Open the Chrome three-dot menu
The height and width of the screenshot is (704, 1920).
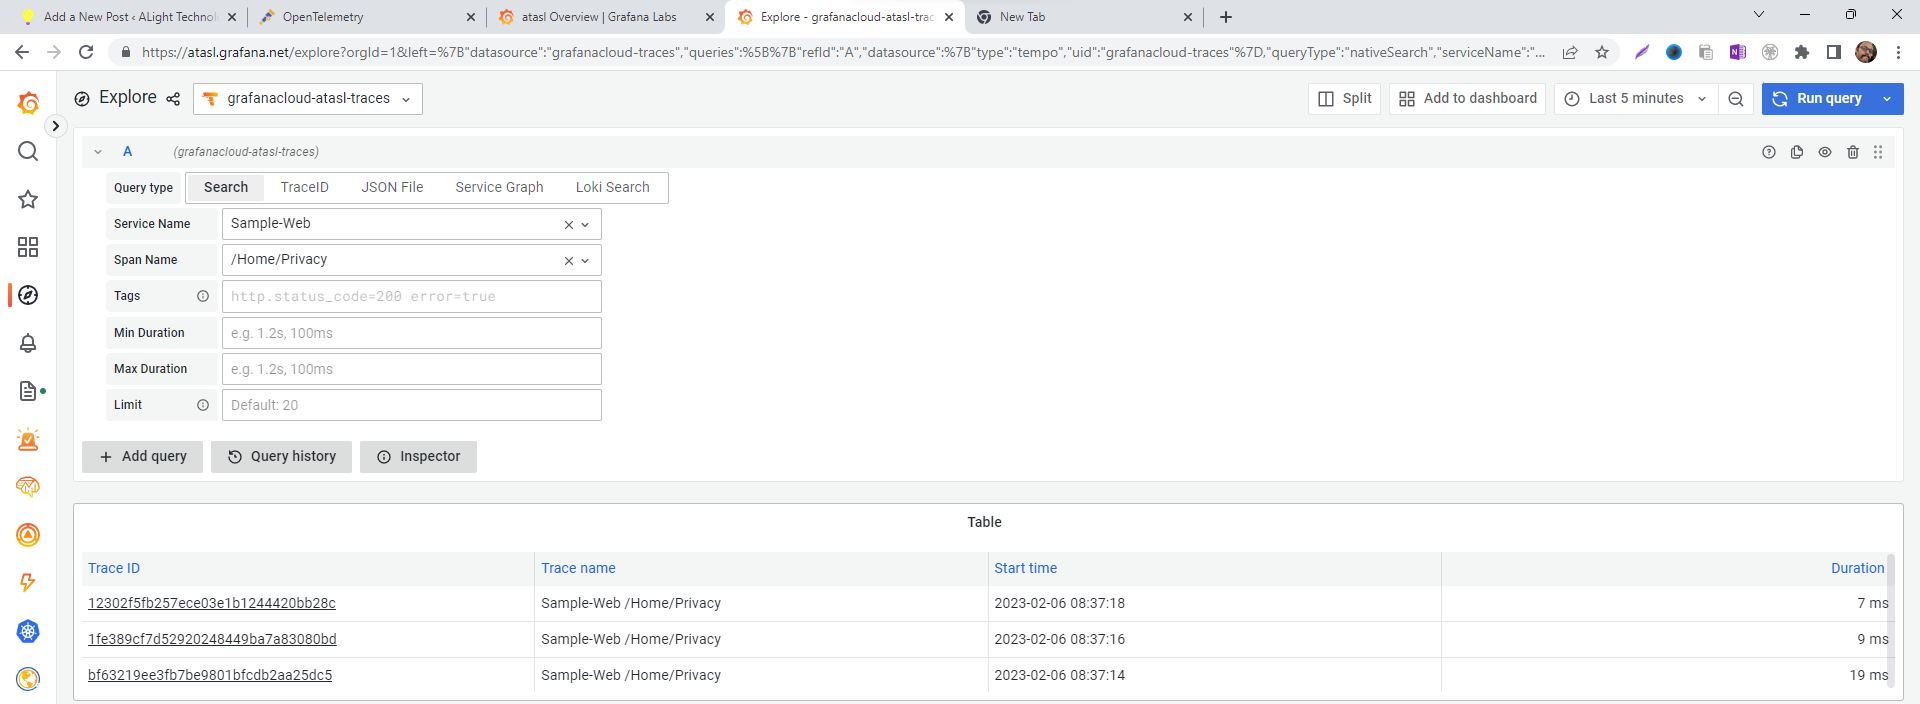coord(1898,52)
